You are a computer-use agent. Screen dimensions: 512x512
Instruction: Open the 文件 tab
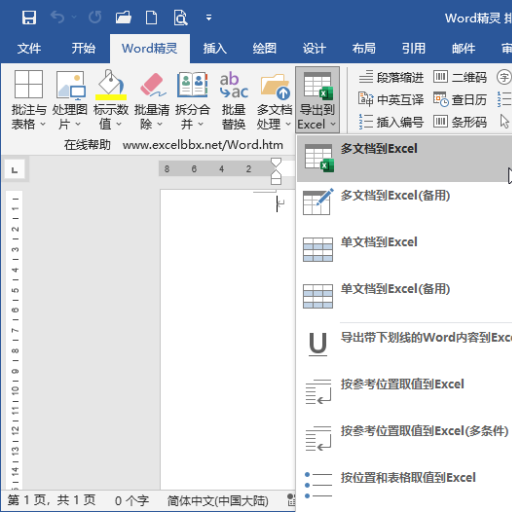click(x=29, y=49)
